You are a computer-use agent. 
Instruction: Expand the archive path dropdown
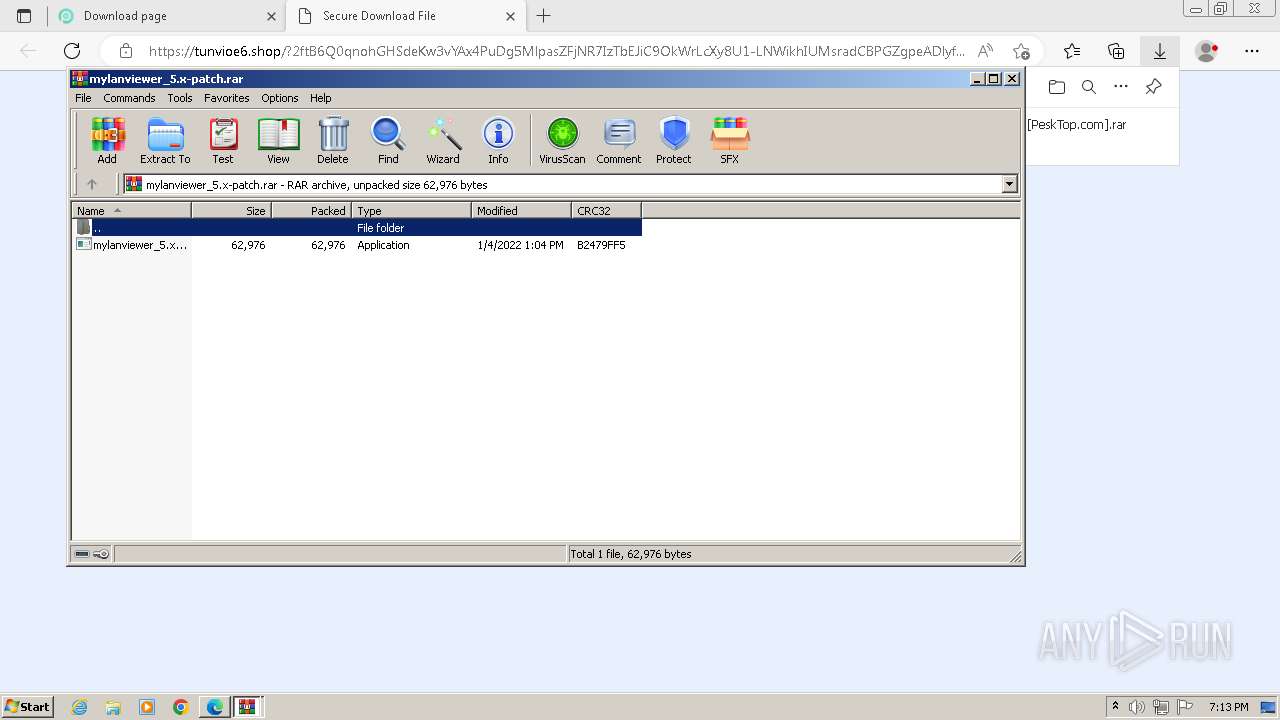click(x=1009, y=184)
